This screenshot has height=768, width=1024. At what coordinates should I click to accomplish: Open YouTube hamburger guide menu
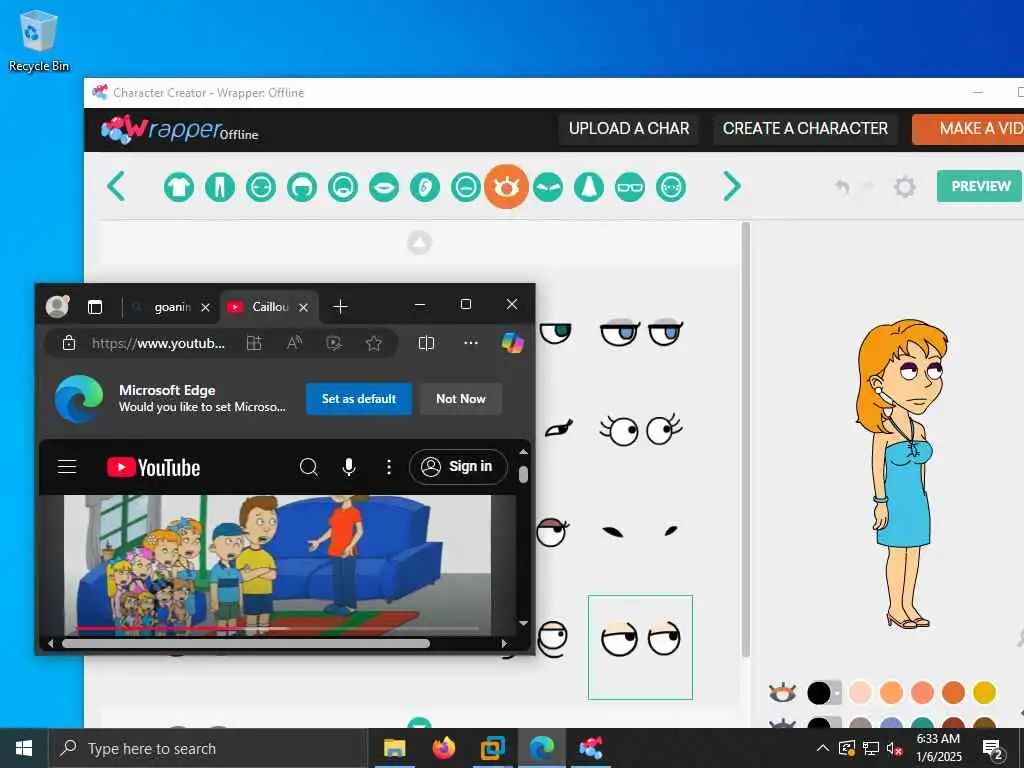point(67,467)
